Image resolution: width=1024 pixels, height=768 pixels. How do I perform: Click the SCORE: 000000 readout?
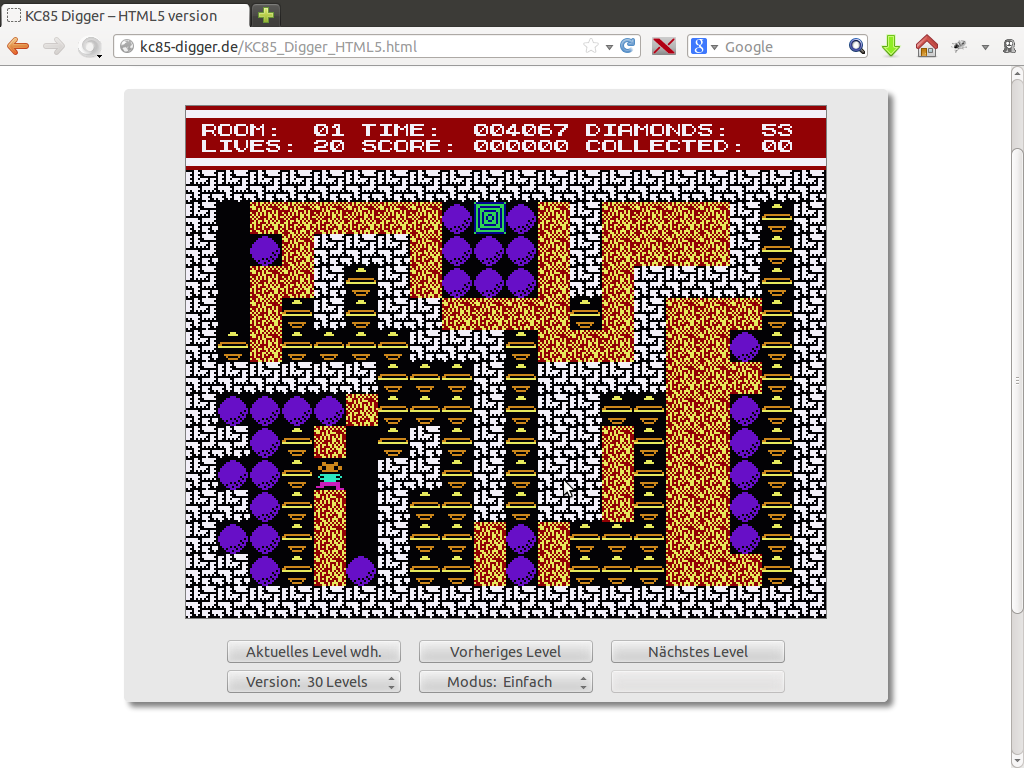(465, 146)
